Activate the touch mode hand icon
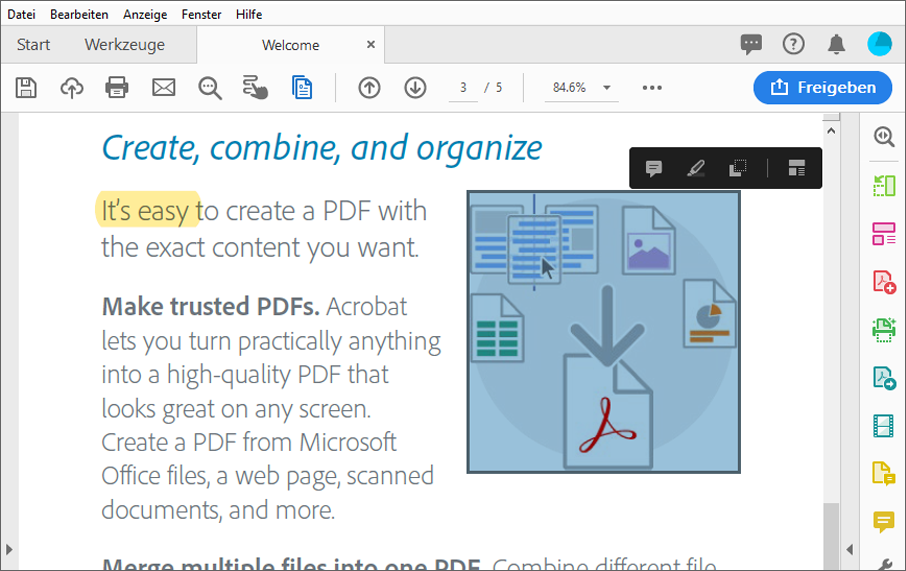The width and height of the screenshot is (906, 571). click(x=255, y=88)
